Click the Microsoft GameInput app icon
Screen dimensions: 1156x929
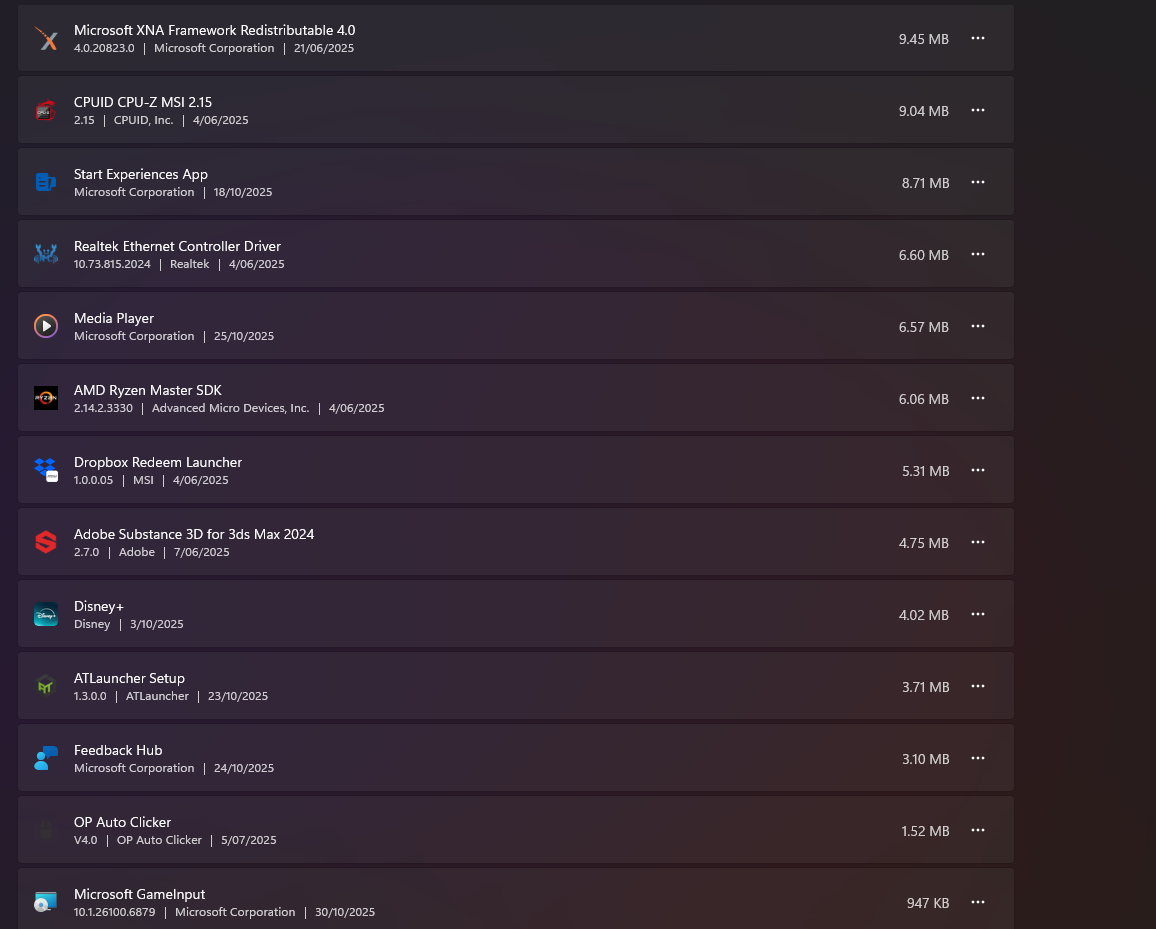click(46, 902)
